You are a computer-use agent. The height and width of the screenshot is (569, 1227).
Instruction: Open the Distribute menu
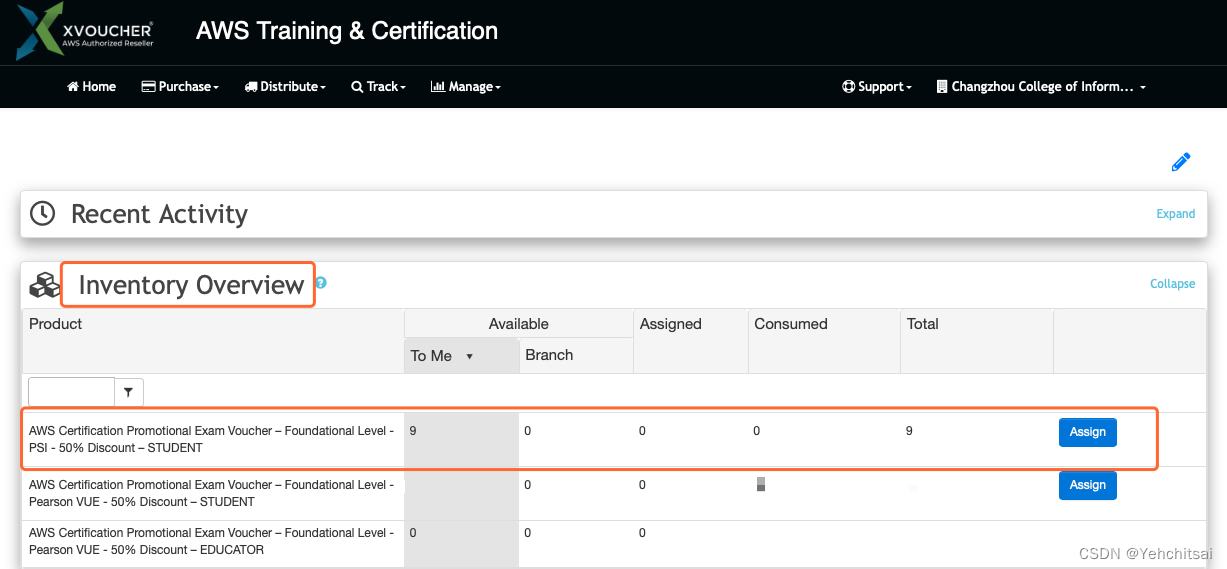pyautogui.click(x=285, y=87)
